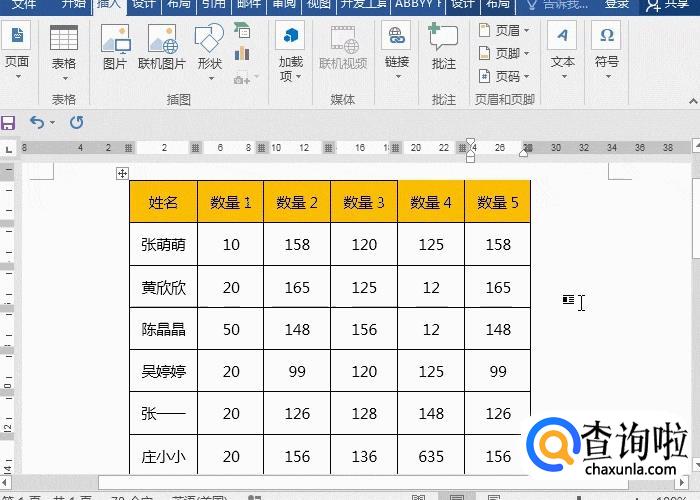Open the 页眉 (Header) dropdown
700x500 pixels.
[504, 30]
